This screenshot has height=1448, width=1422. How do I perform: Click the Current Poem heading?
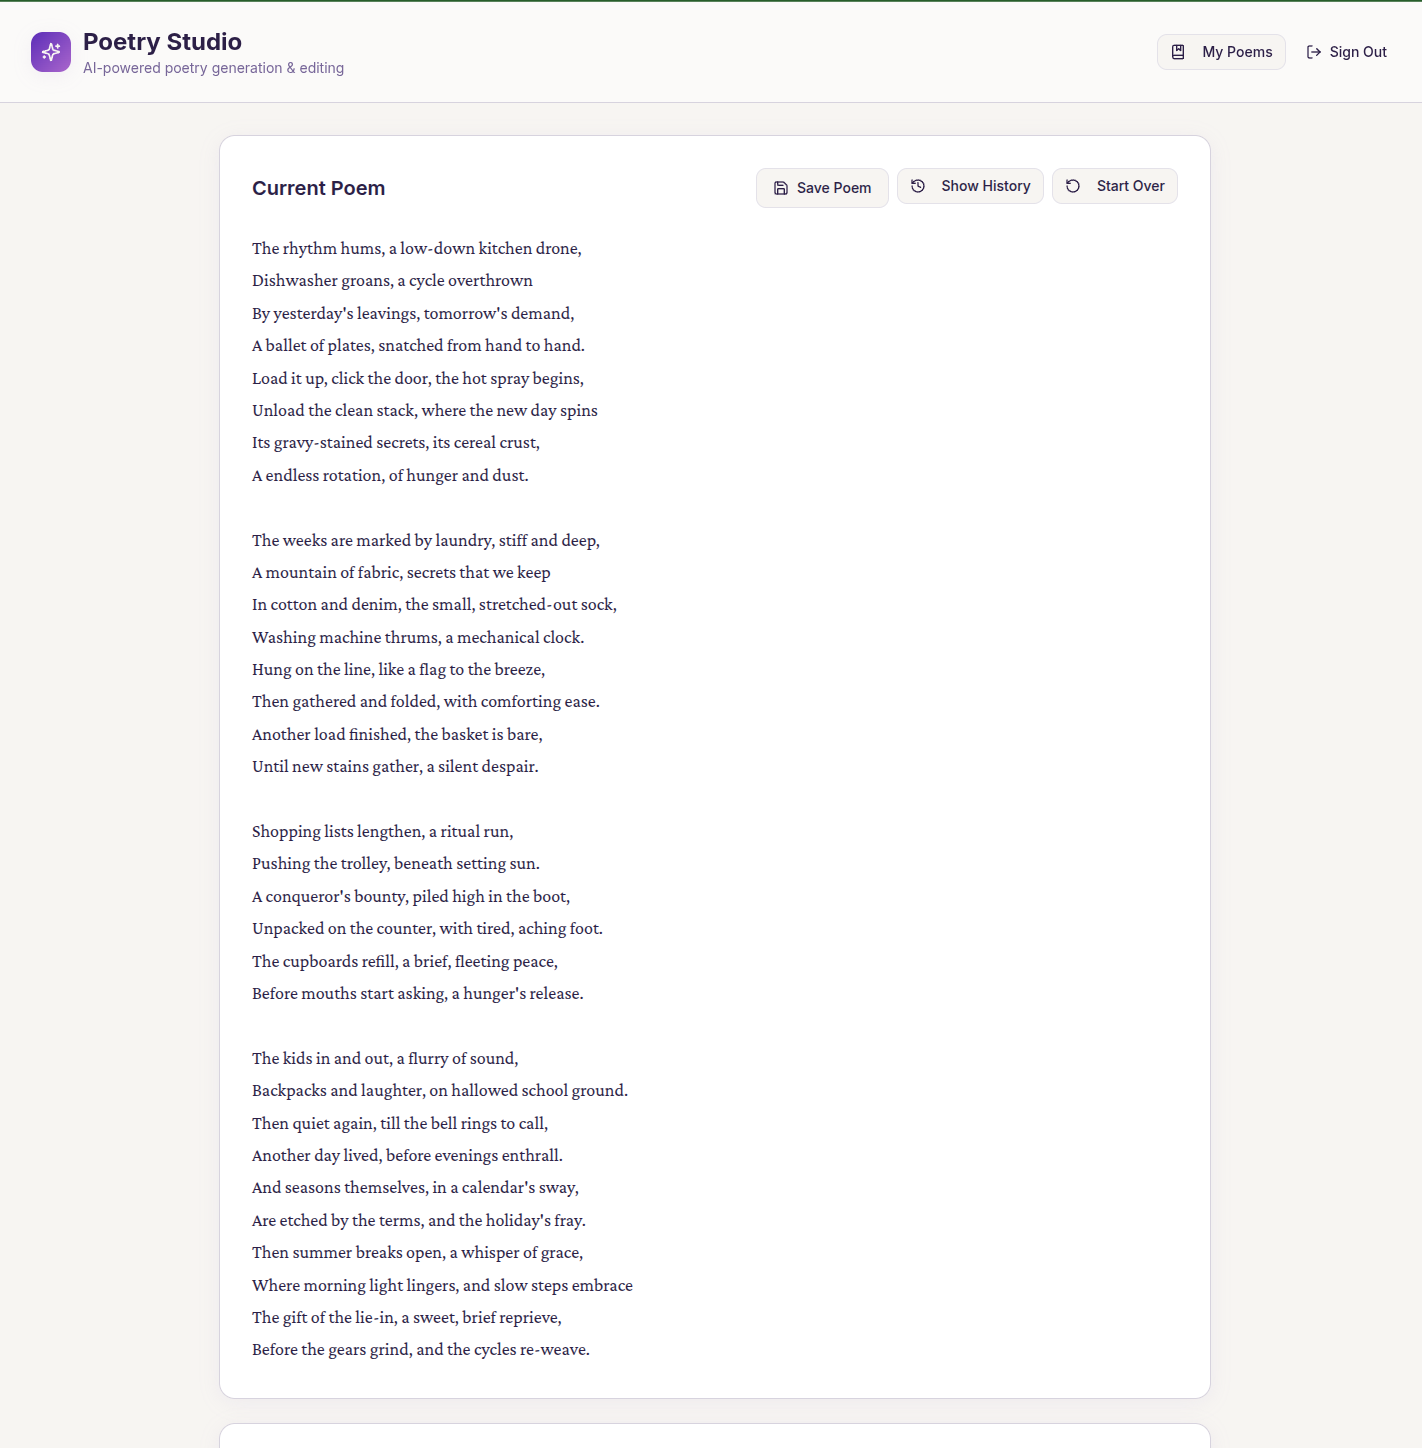click(x=318, y=188)
